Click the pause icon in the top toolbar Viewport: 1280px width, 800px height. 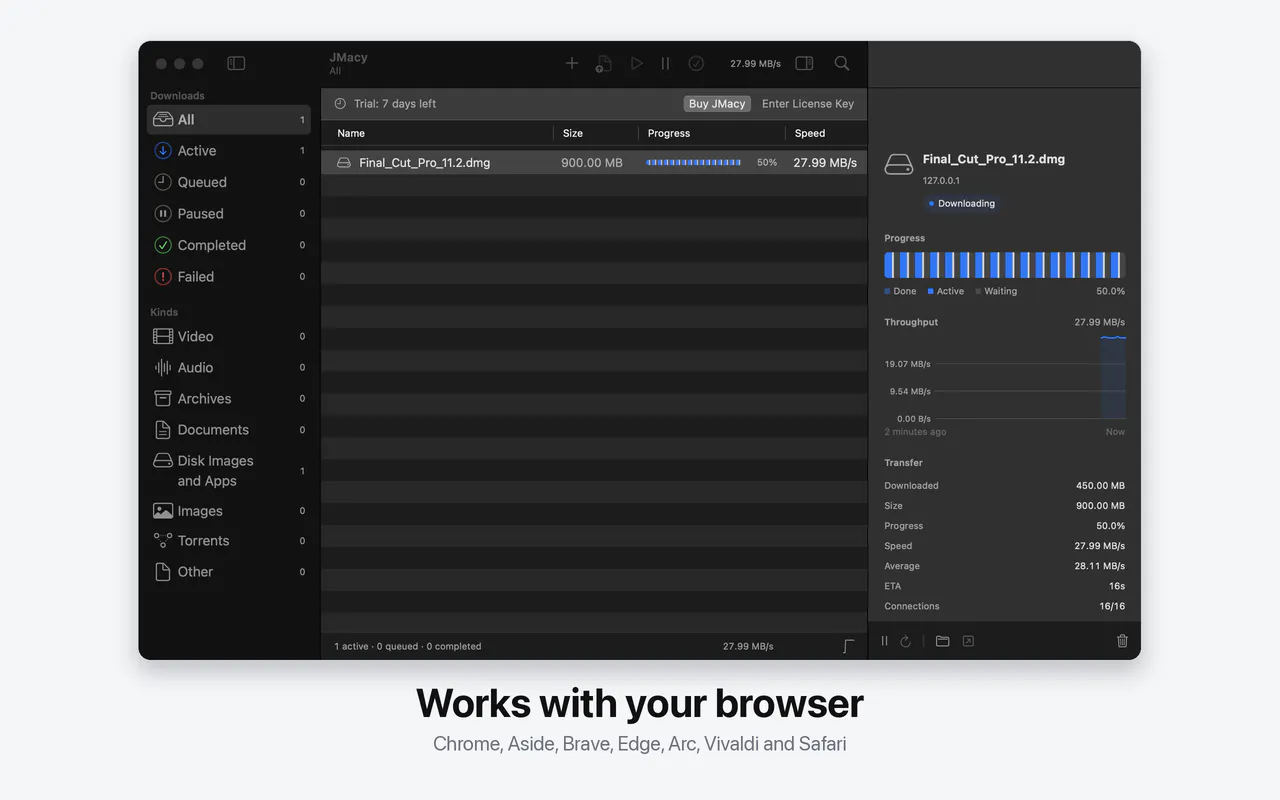coord(665,63)
